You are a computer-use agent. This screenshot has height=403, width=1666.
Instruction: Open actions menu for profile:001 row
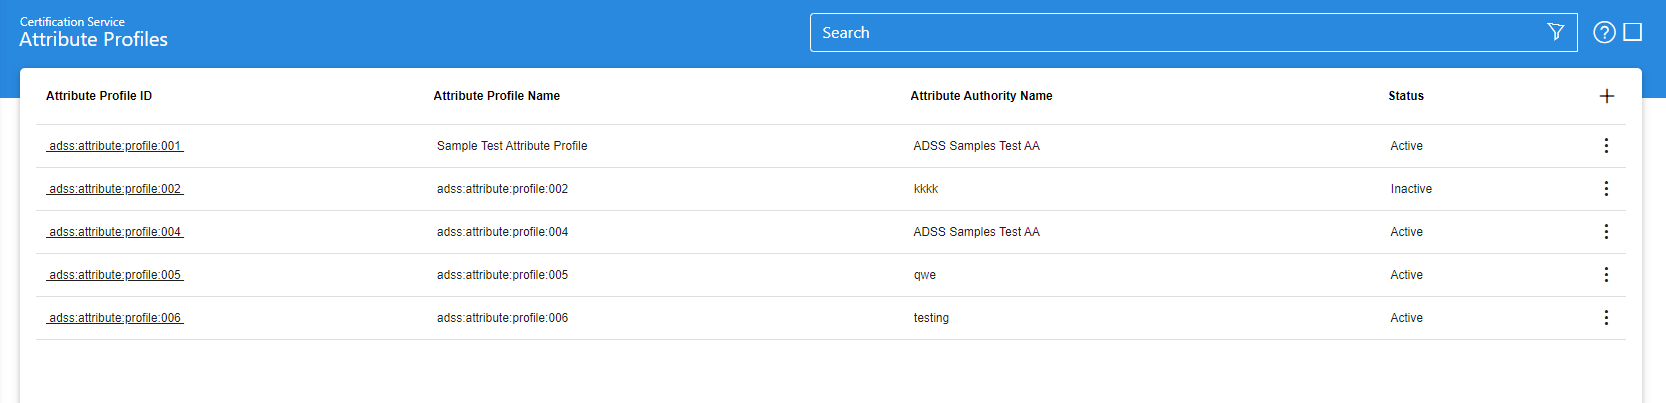pos(1606,146)
